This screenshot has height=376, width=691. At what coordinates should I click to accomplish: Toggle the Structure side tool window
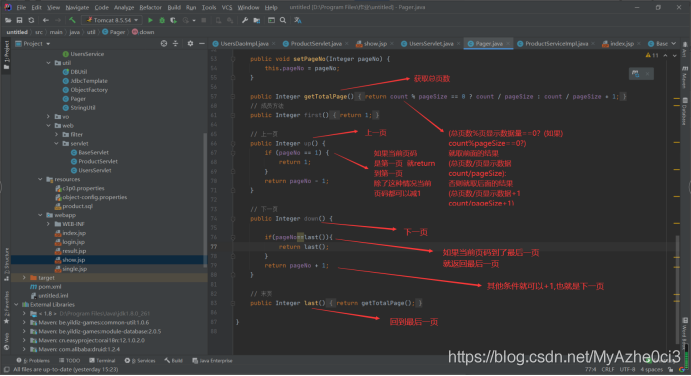point(6,264)
